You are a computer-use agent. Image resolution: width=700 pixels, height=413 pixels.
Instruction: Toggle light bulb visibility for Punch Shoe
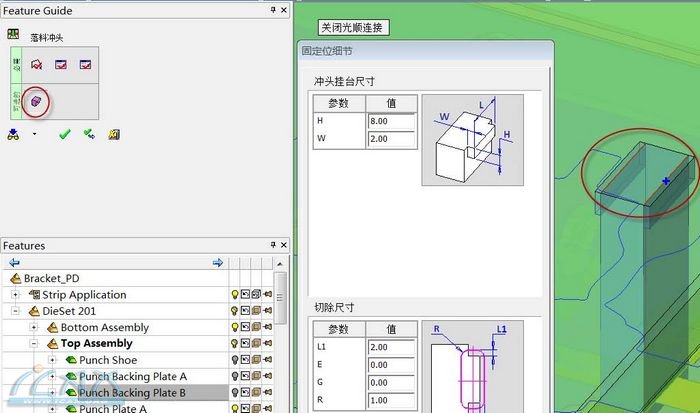click(235, 360)
